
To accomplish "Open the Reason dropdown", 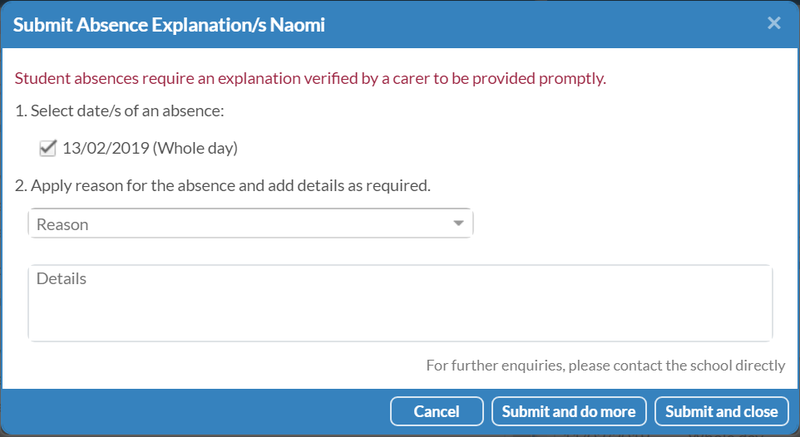I will tap(251, 223).
